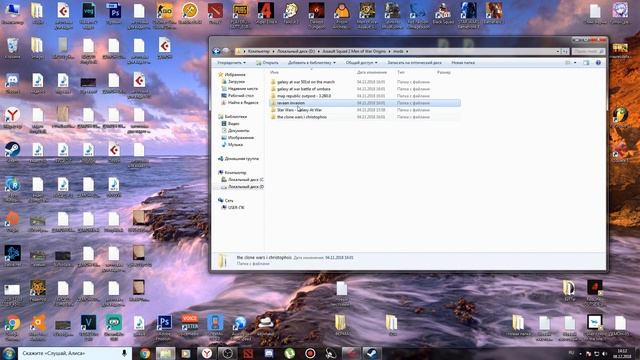Viewport: 640px width, 360px height.
Task: Click Assault Squad 2 breadcrumb in address bar
Action: (354, 51)
